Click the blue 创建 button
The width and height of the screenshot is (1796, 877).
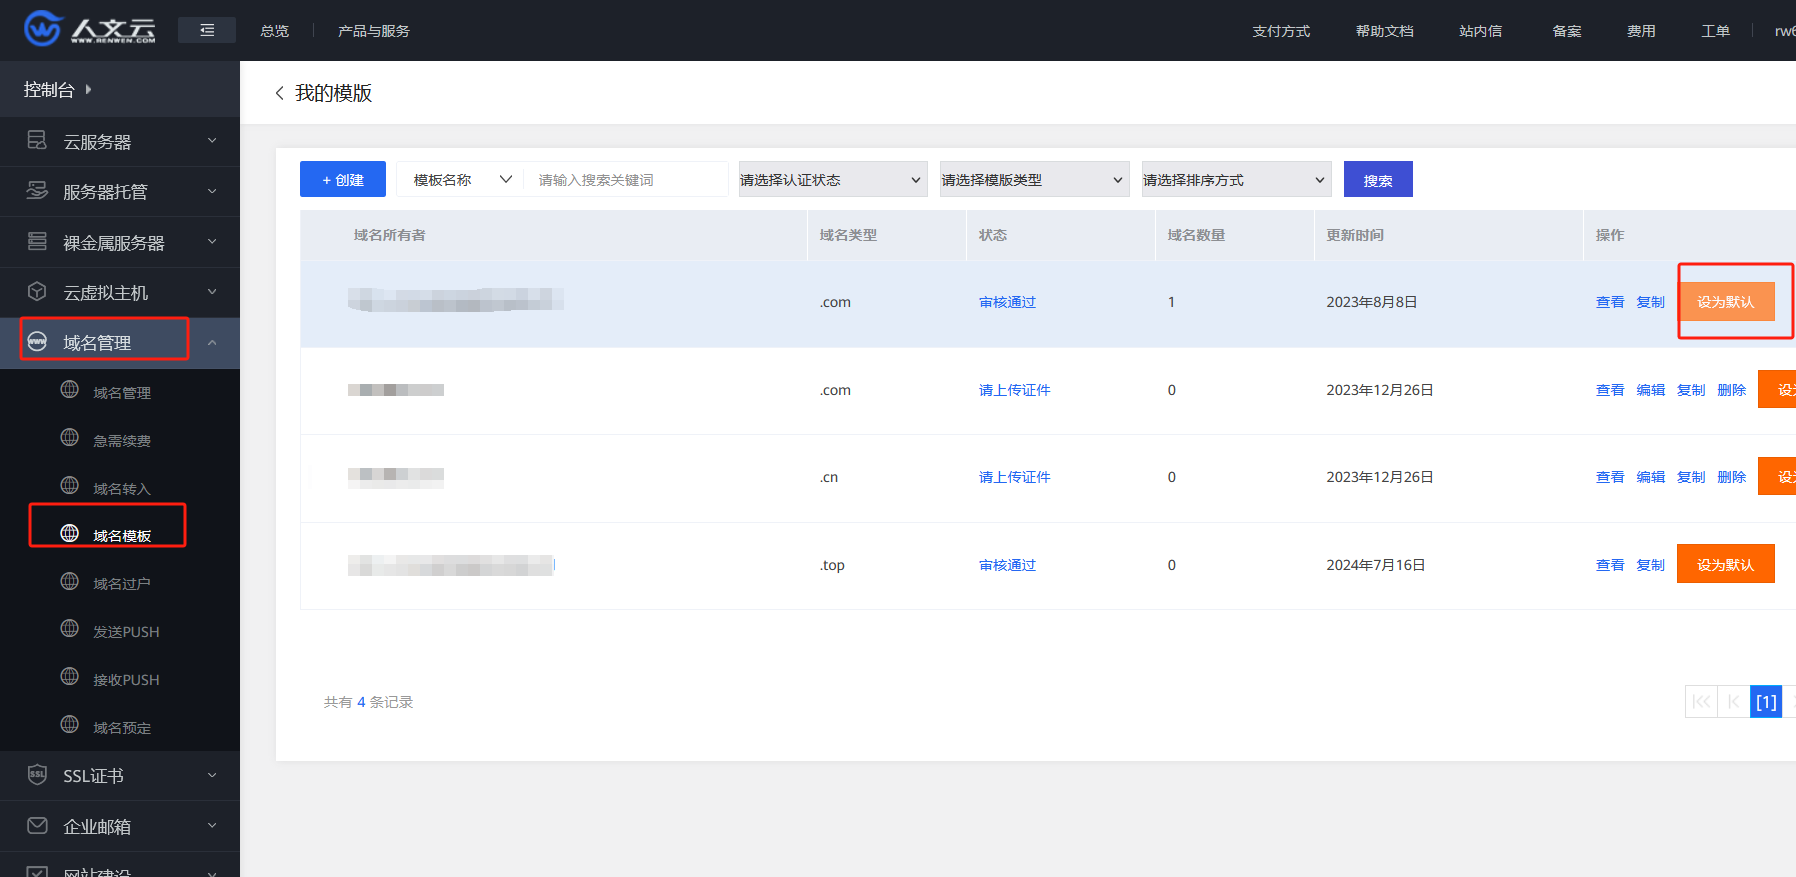(x=343, y=179)
